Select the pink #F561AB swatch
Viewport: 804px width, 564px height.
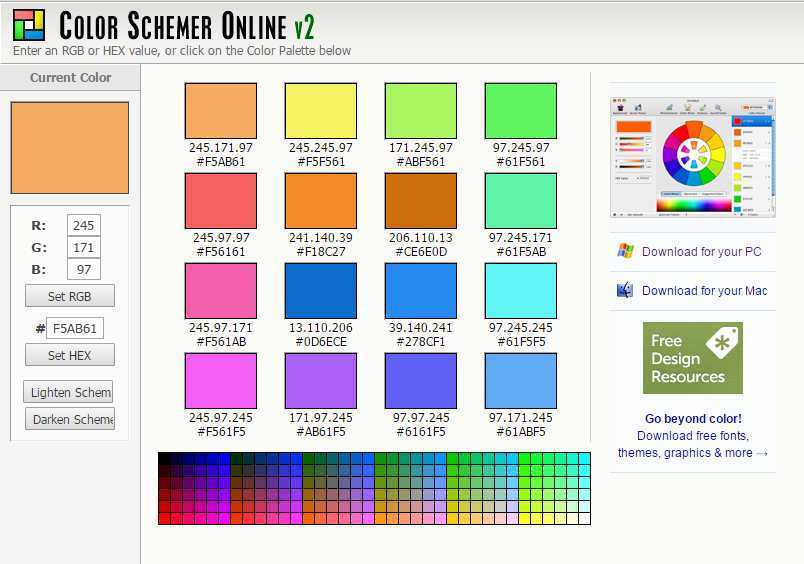pyautogui.click(x=221, y=291)
